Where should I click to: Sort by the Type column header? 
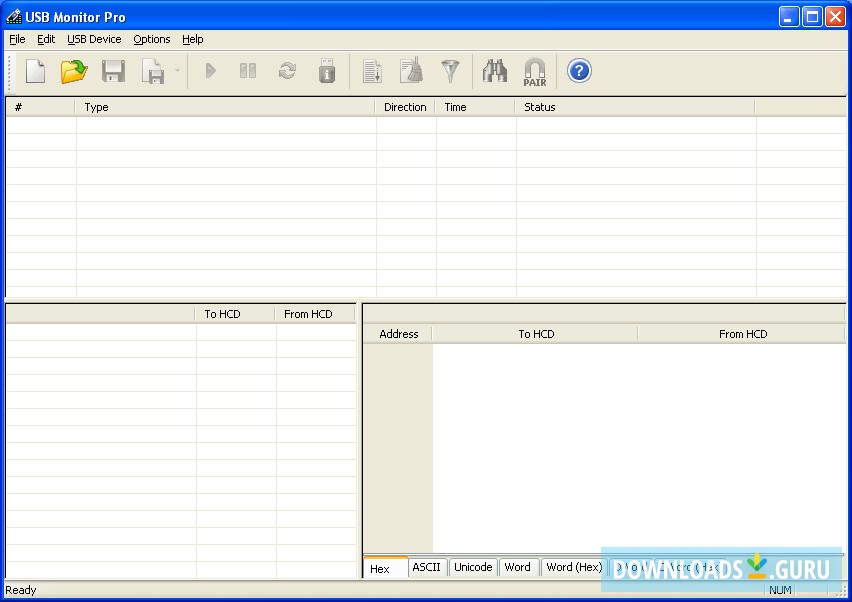pyautogui.click(x=225, y=107)
